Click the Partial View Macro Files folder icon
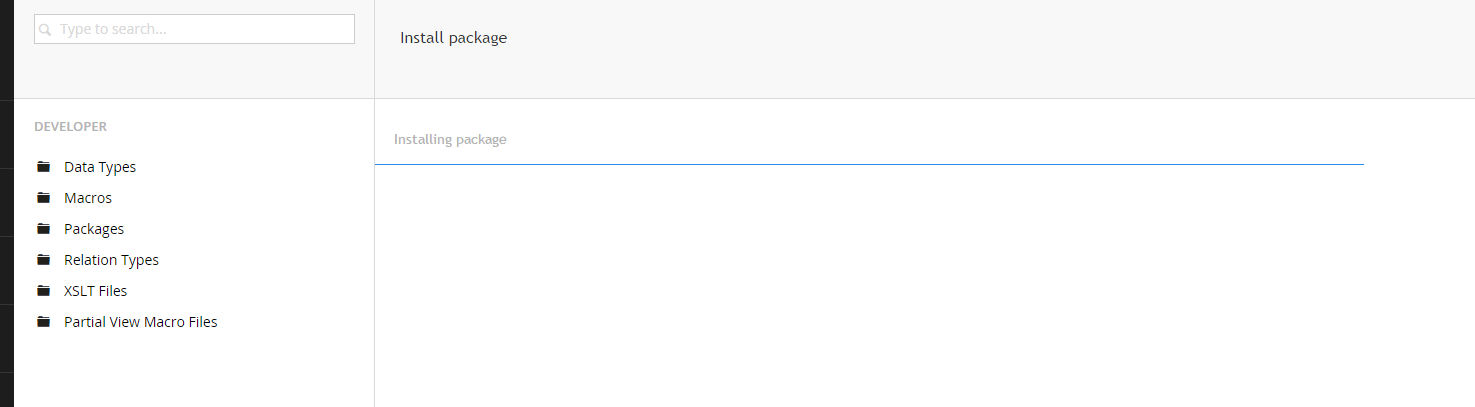This screenshot has width=1475, height=407. (x=43, y=322)
